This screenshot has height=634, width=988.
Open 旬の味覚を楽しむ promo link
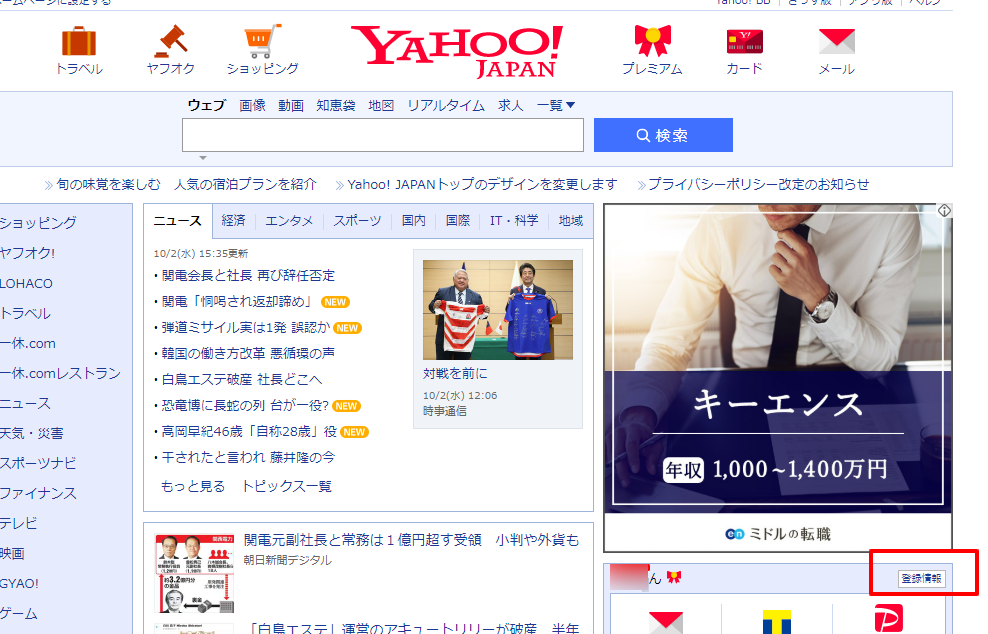[x=108, y=184]
